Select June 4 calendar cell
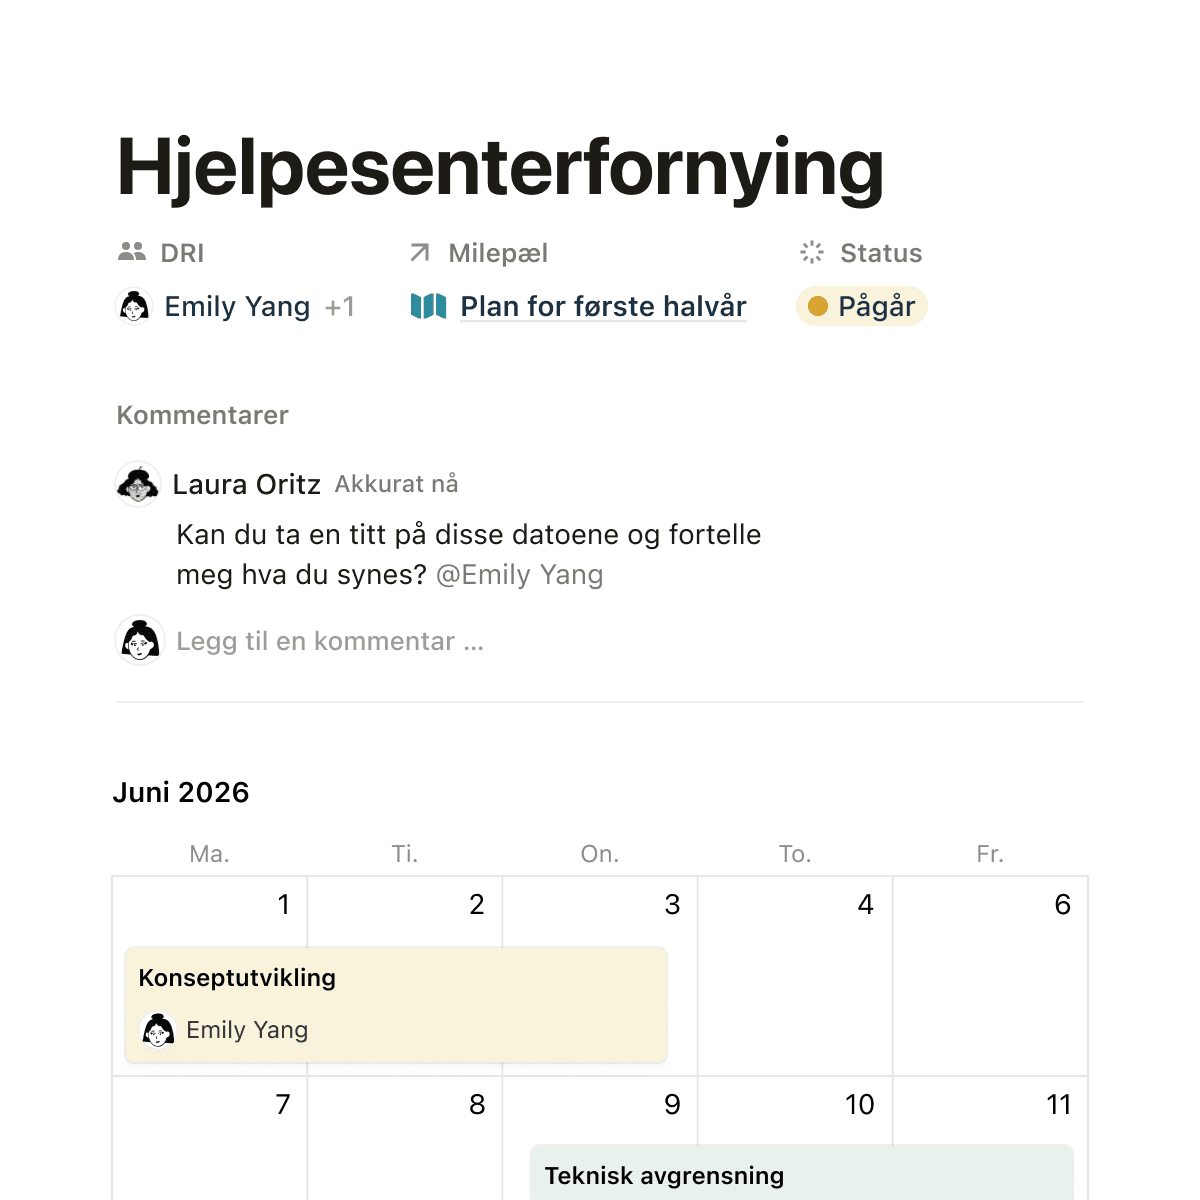Image resolution: width=1200 pixels, height=1200 pixels. (795, 976)
